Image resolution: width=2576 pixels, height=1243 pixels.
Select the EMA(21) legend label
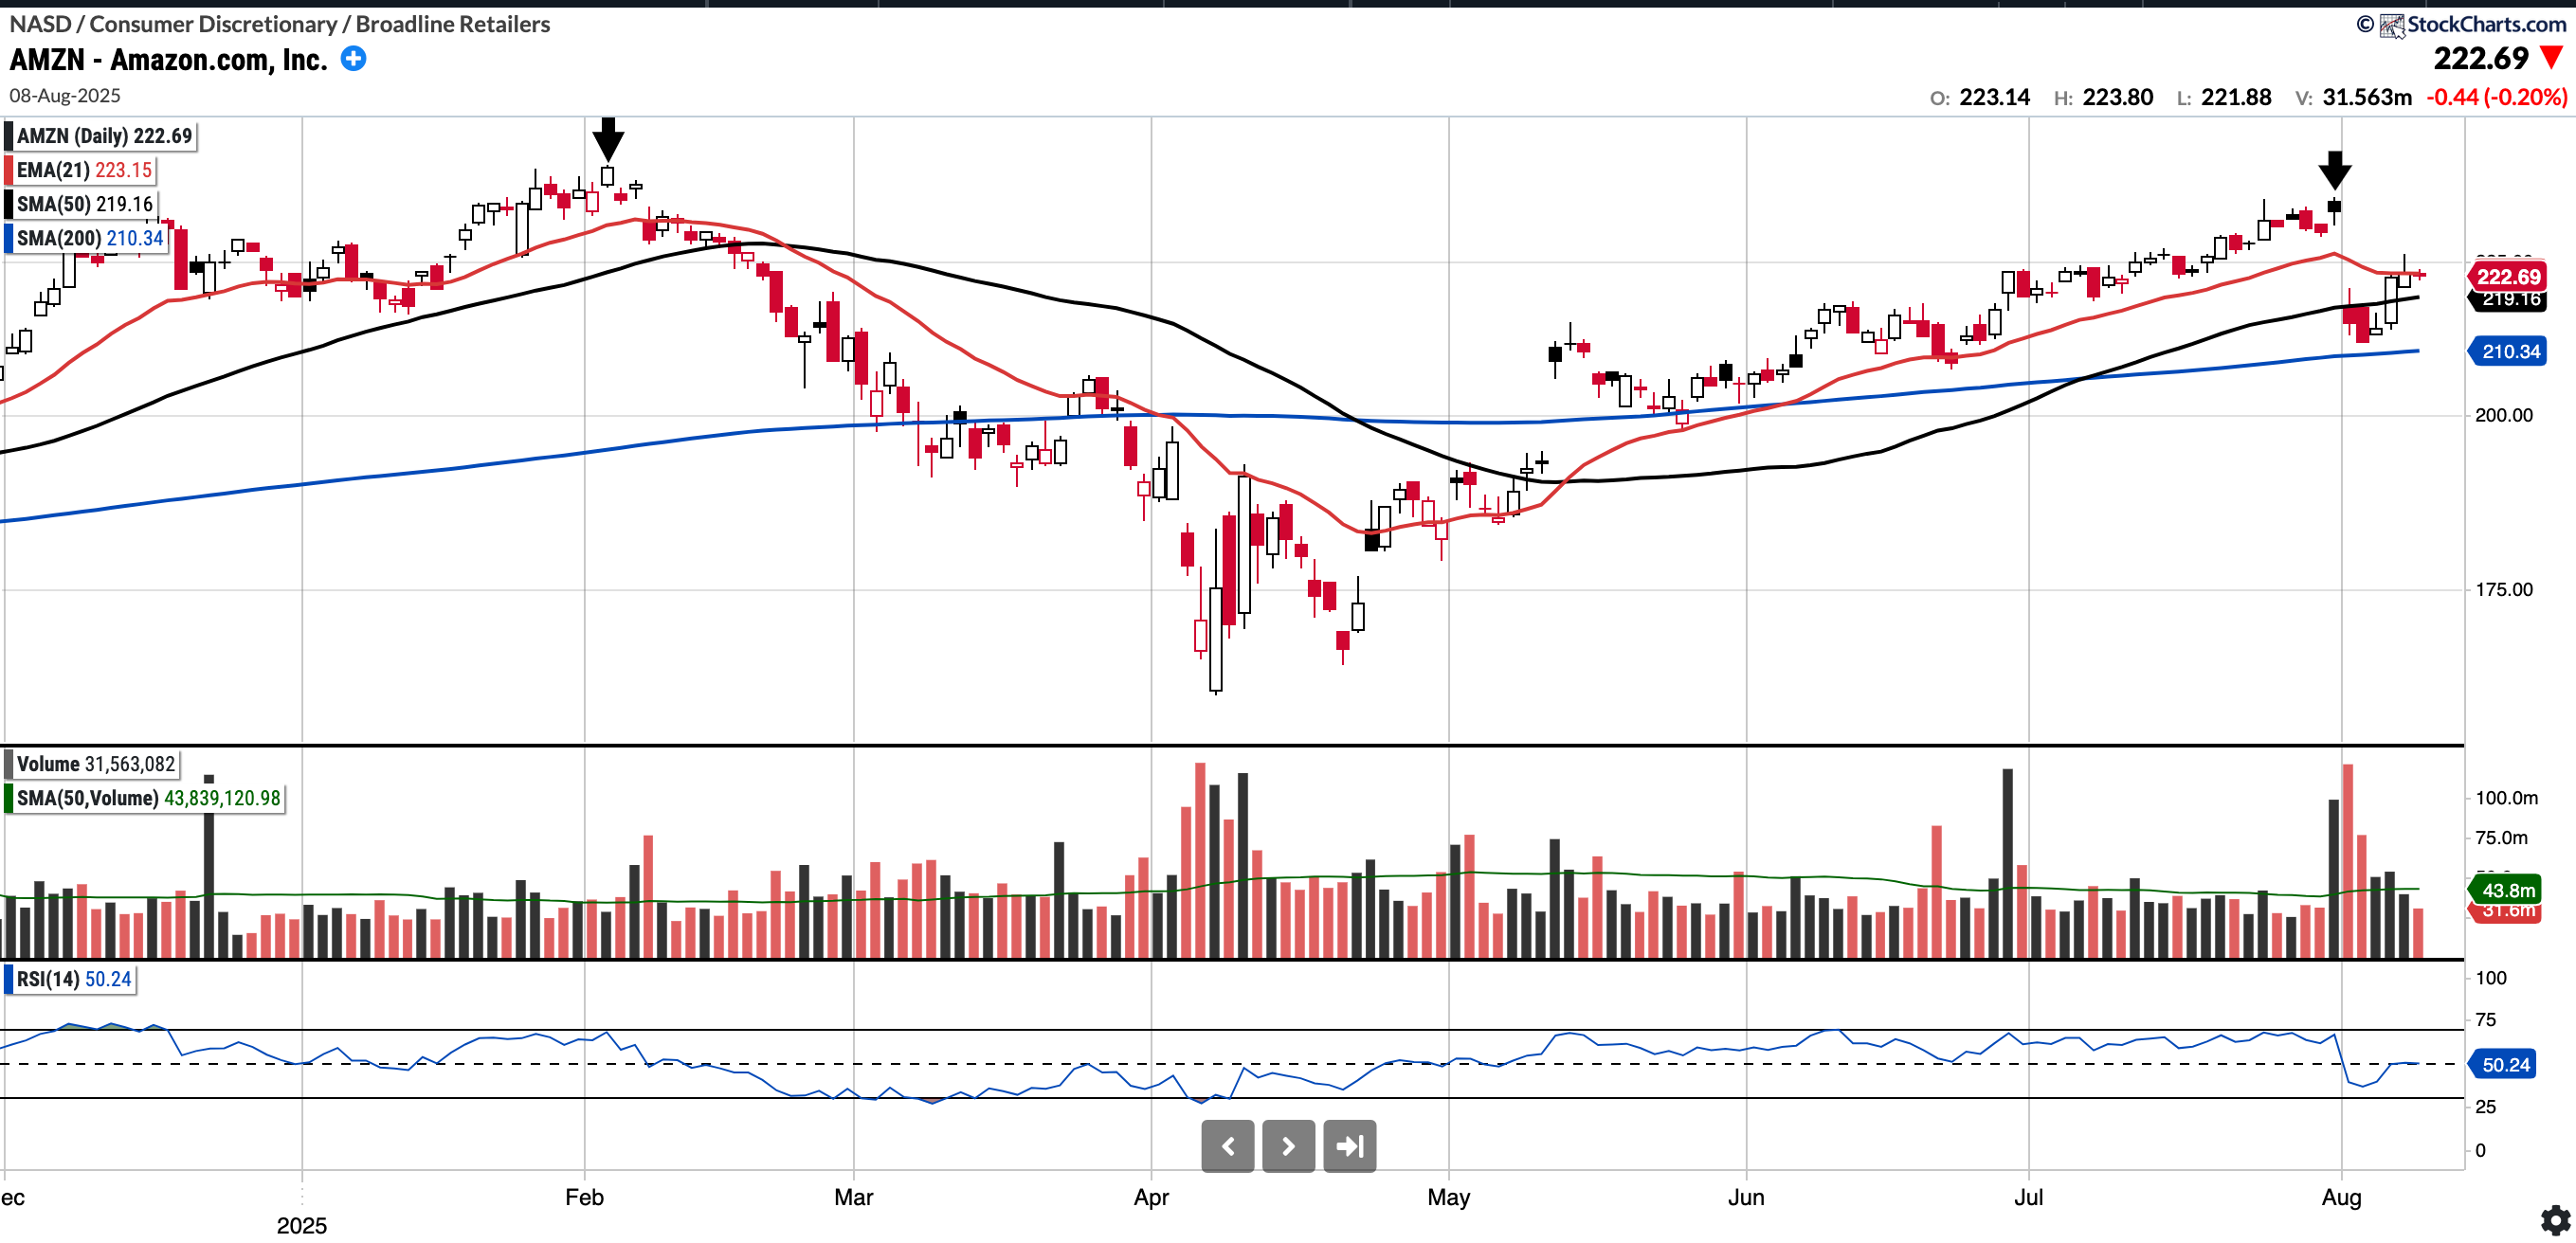[x=83, y=170]
